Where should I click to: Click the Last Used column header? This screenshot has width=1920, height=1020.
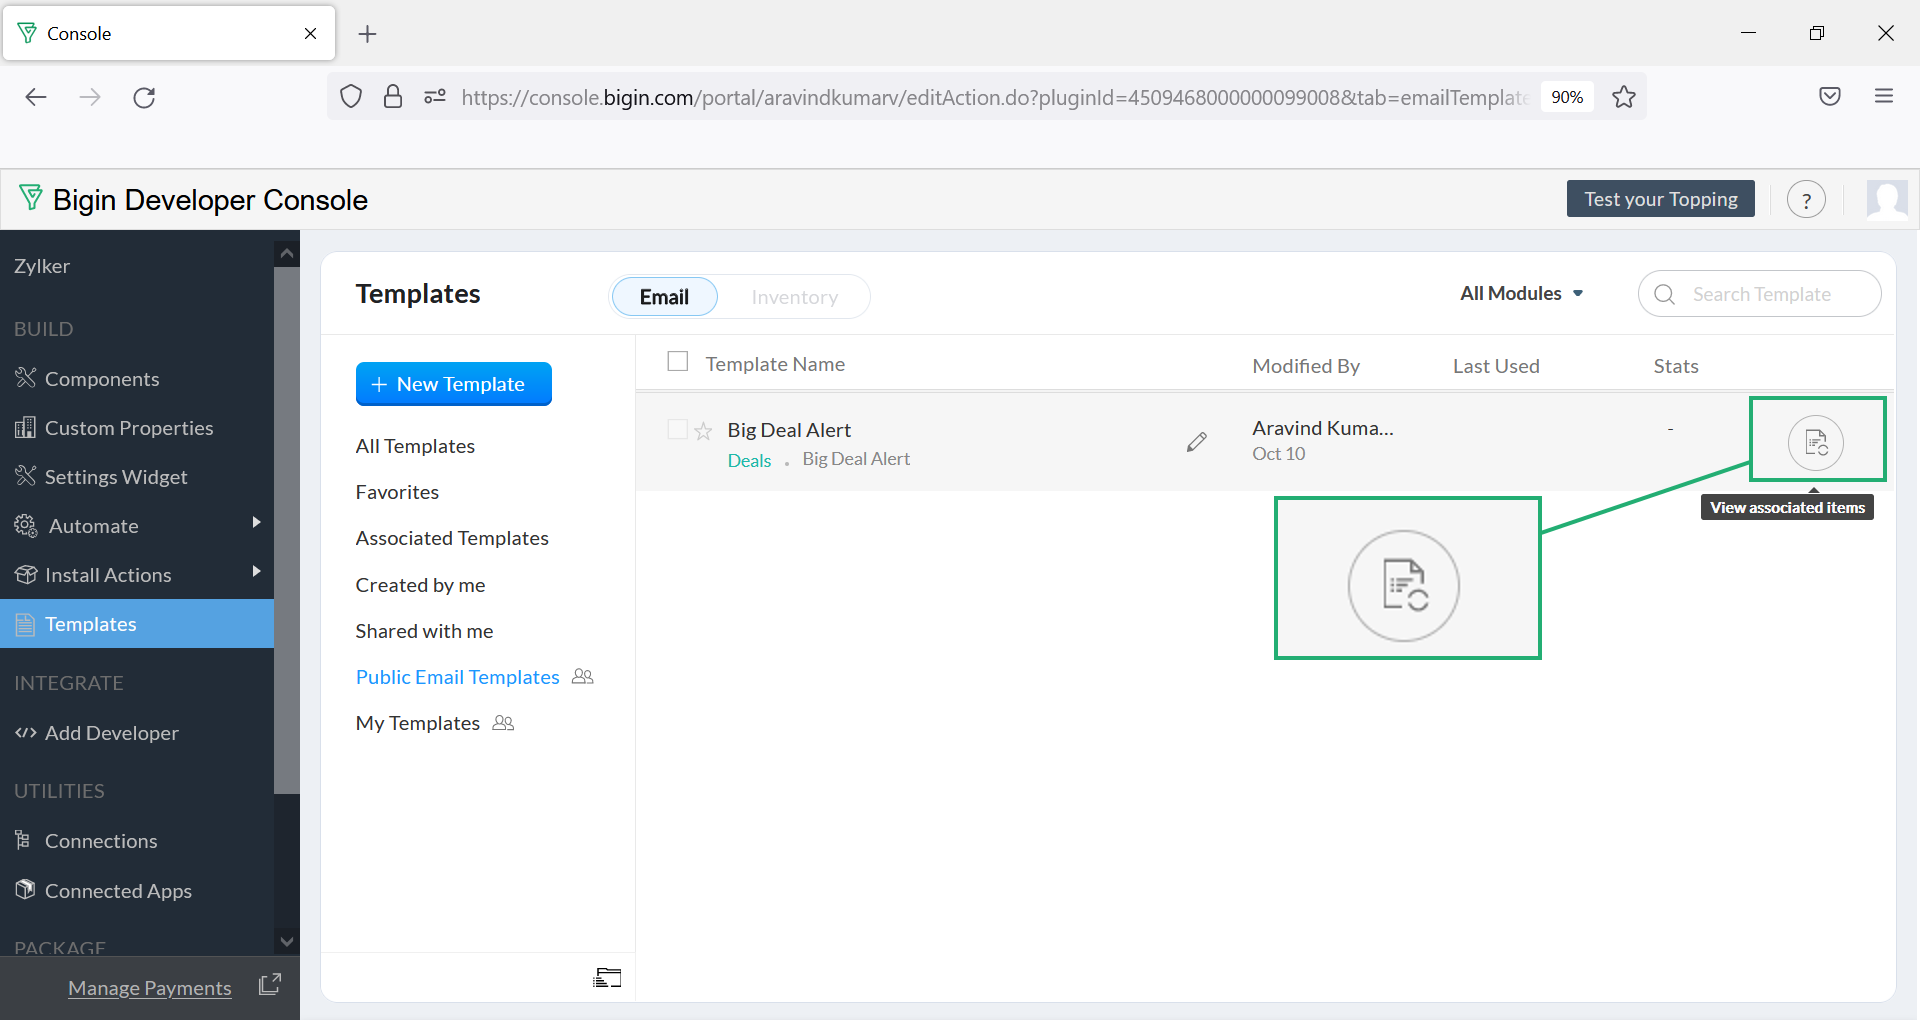1496,366
